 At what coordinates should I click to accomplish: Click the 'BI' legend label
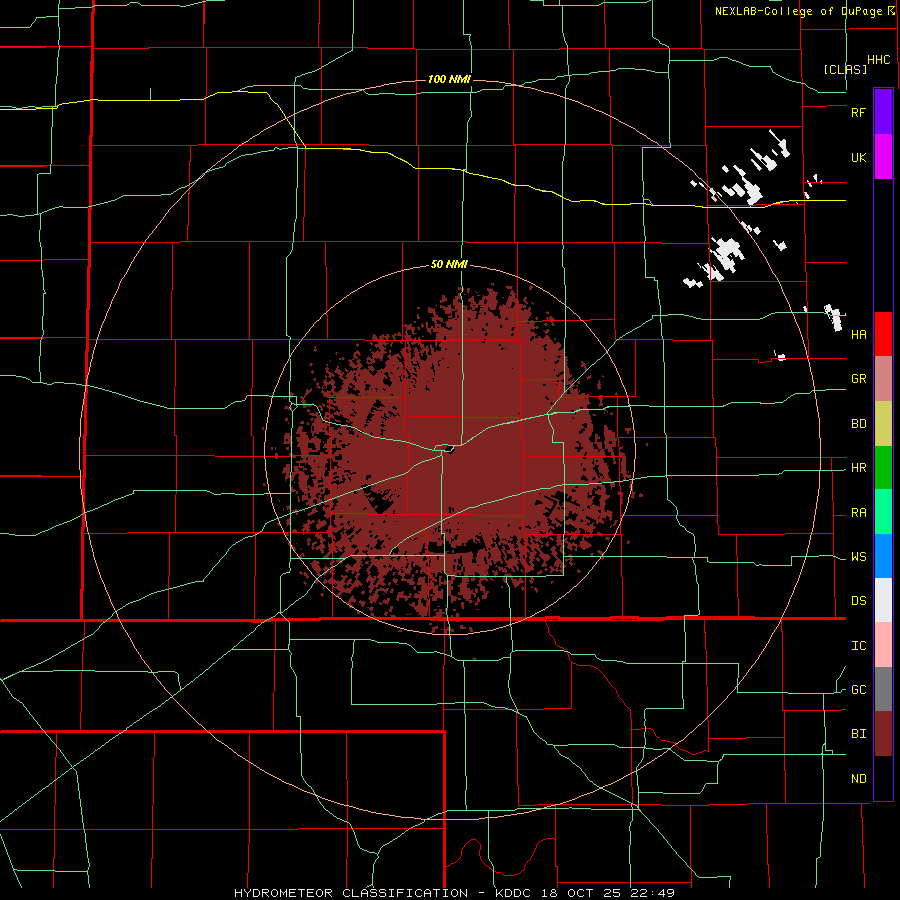[x=858, y=734]
